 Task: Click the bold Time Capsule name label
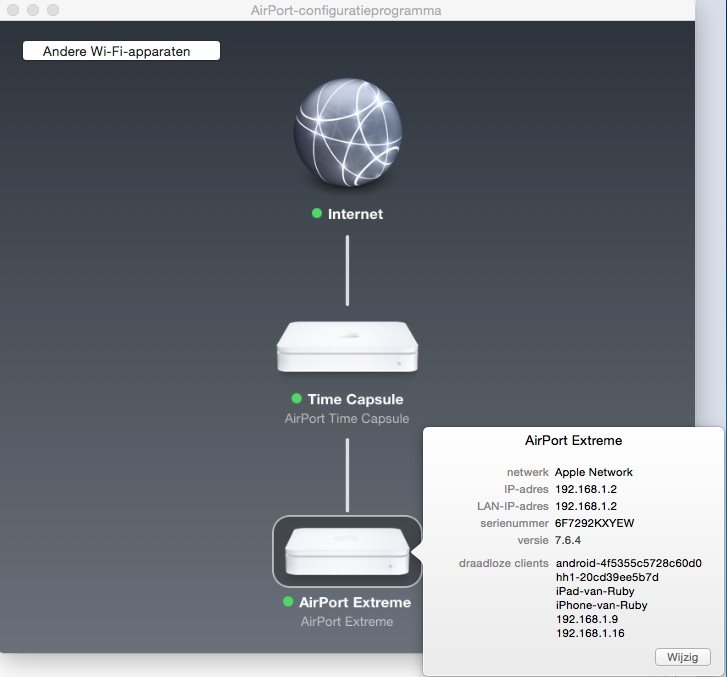click(x=355, y=399)
